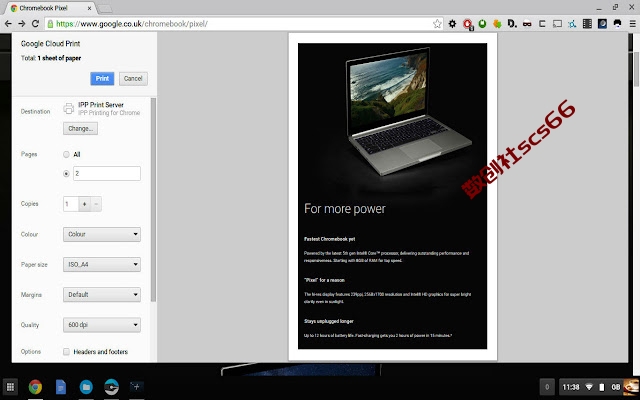Click the dark blue moon extension icon
This screenshot has height=400, width=640.
tap(602, 24)
